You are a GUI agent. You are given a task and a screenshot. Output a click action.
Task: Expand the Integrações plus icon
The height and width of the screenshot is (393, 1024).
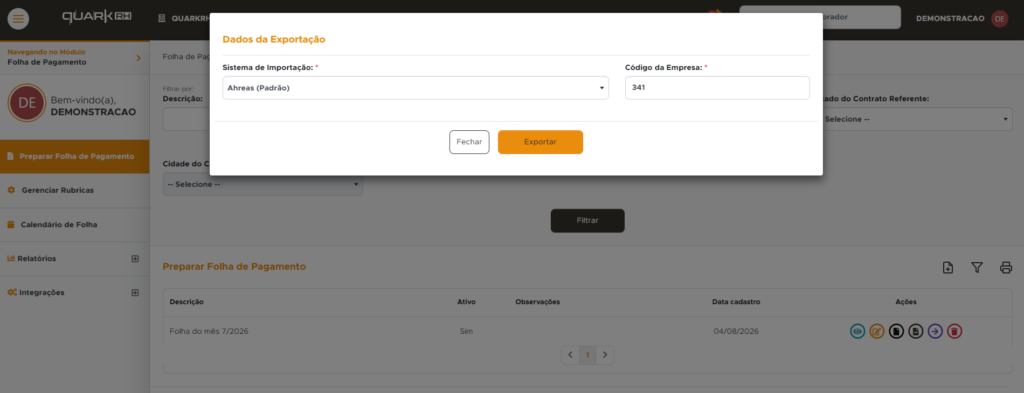click(x=135, y=292)
